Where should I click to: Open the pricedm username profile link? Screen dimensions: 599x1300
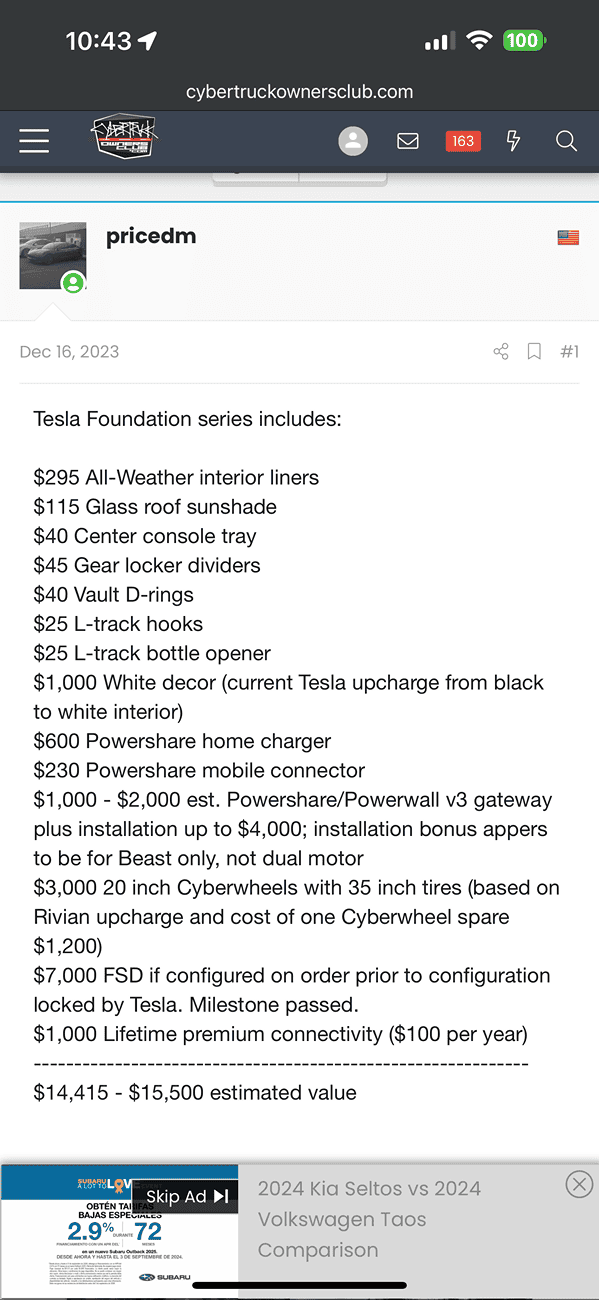(151, 236)
